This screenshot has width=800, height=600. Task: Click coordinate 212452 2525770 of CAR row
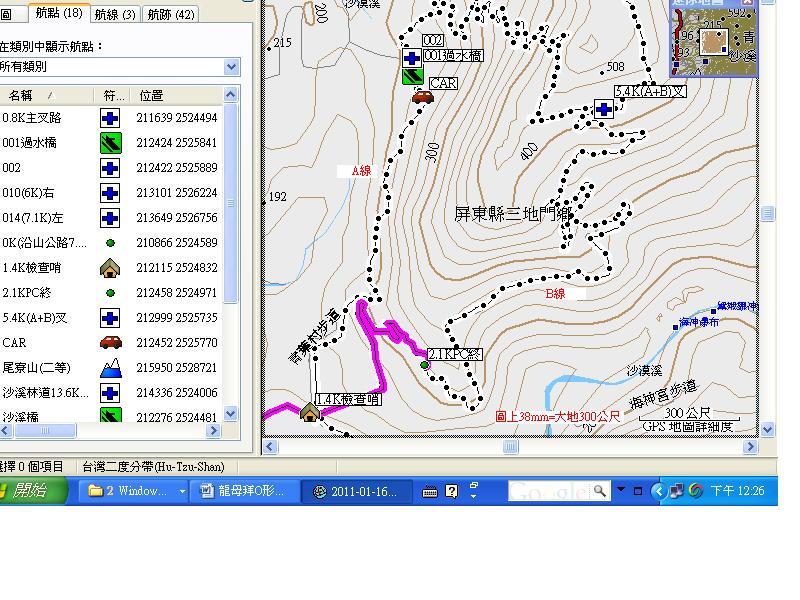[x=177, y=342]
